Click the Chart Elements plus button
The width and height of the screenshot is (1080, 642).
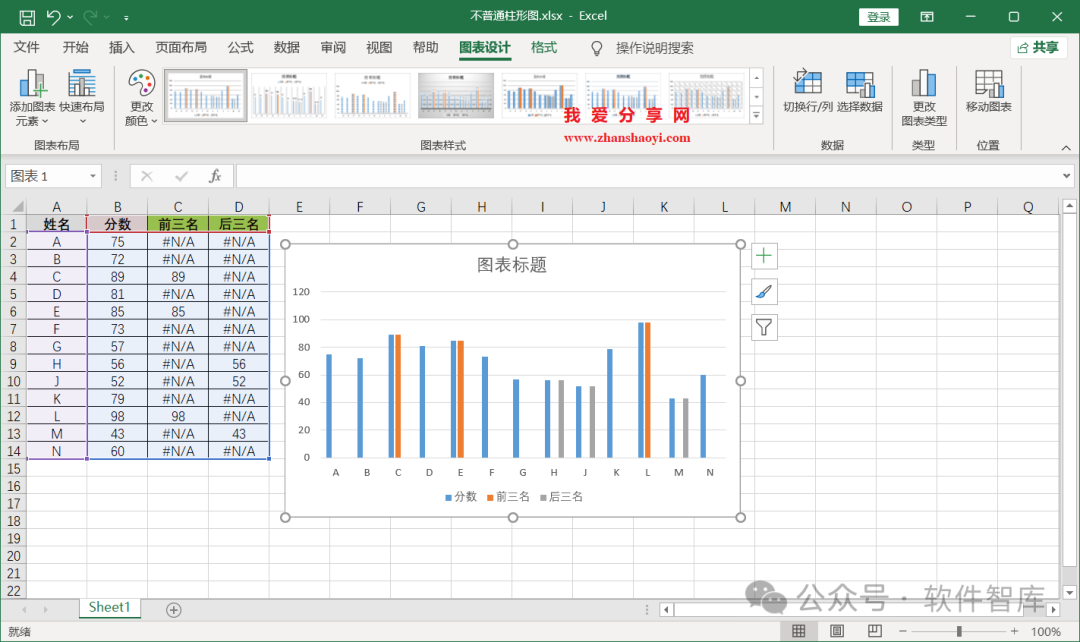764,256
